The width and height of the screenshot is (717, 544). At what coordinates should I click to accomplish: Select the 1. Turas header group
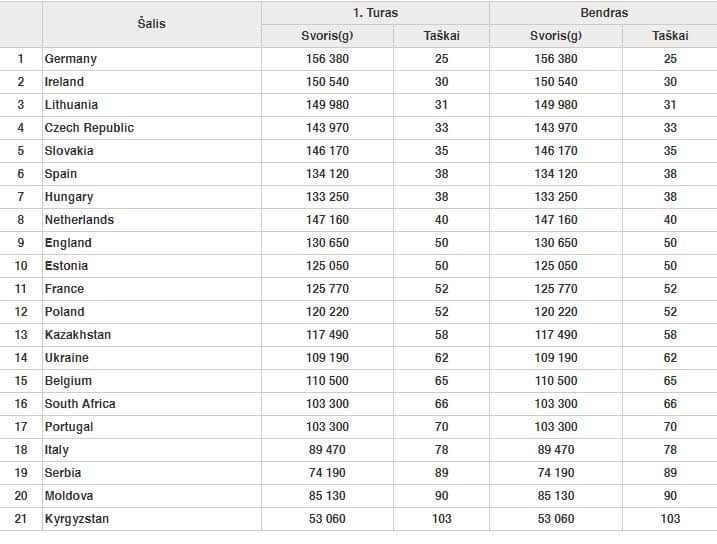tap(375, 13)
